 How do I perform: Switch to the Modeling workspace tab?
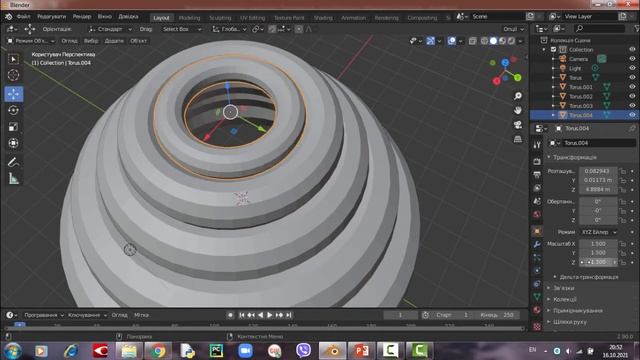point(189,18)
